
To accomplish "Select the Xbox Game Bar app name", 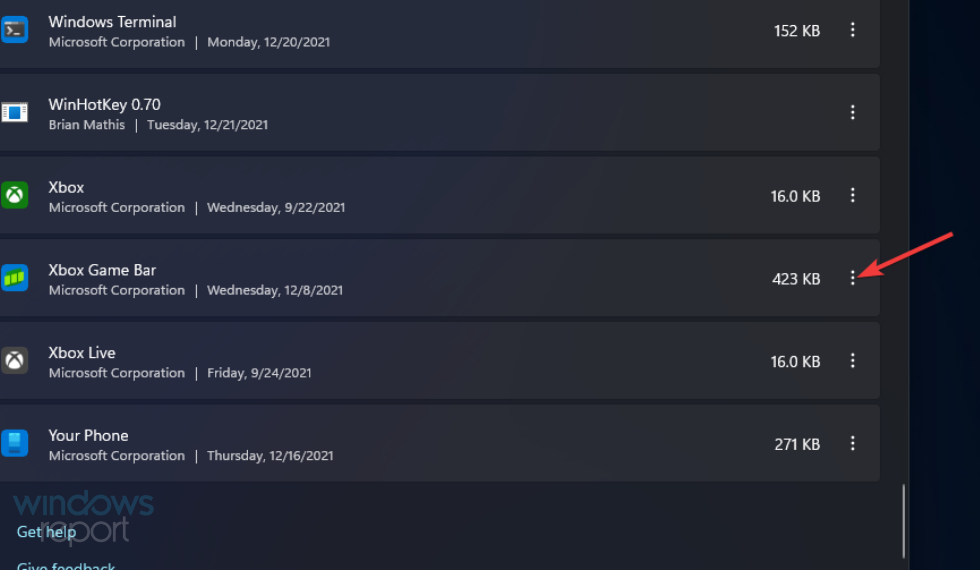I will coord(102,270).
